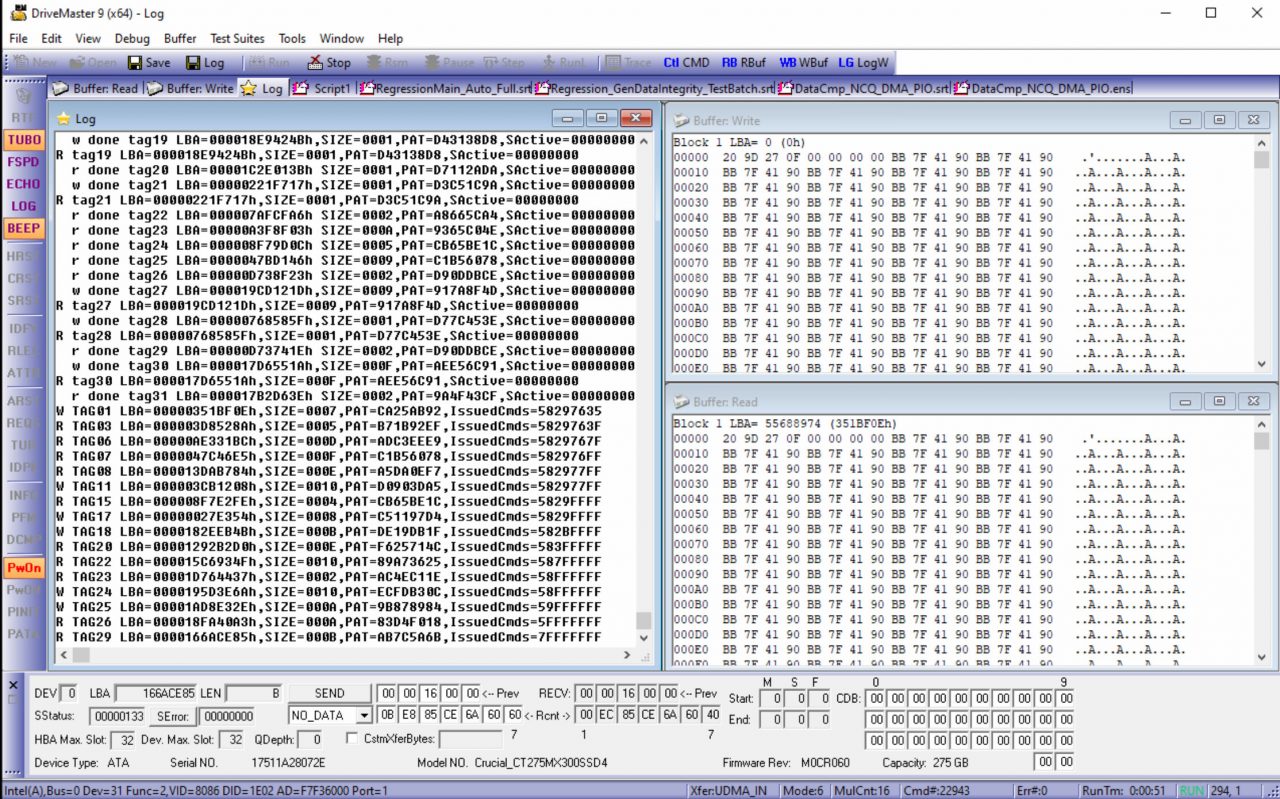Open the LogW log window tool
Screen dimensions: 1280x799
point(862,62)
